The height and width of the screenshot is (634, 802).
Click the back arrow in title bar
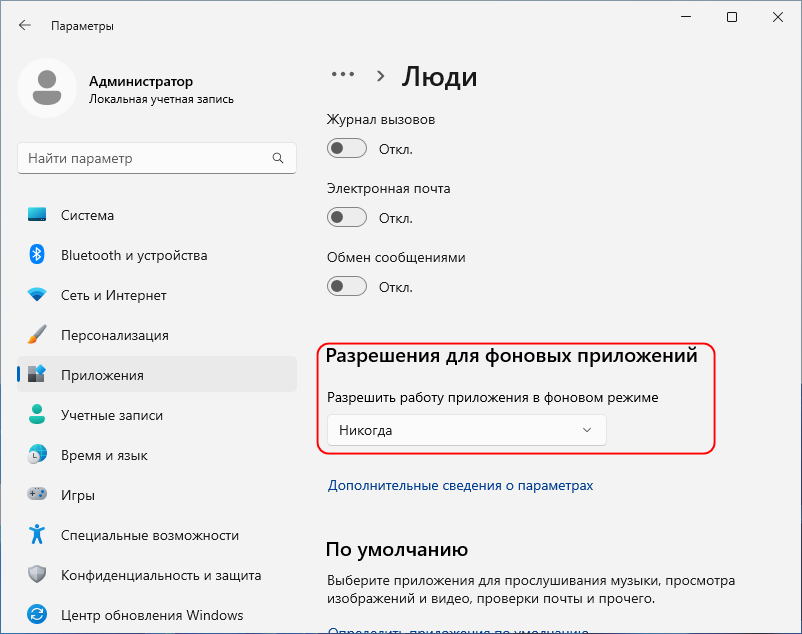point(25,26)
